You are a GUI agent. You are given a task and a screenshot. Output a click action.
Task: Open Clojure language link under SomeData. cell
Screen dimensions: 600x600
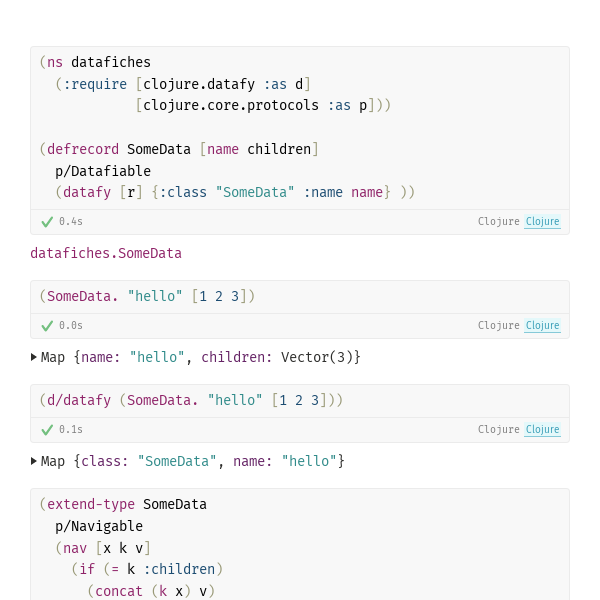coord(542,326)
